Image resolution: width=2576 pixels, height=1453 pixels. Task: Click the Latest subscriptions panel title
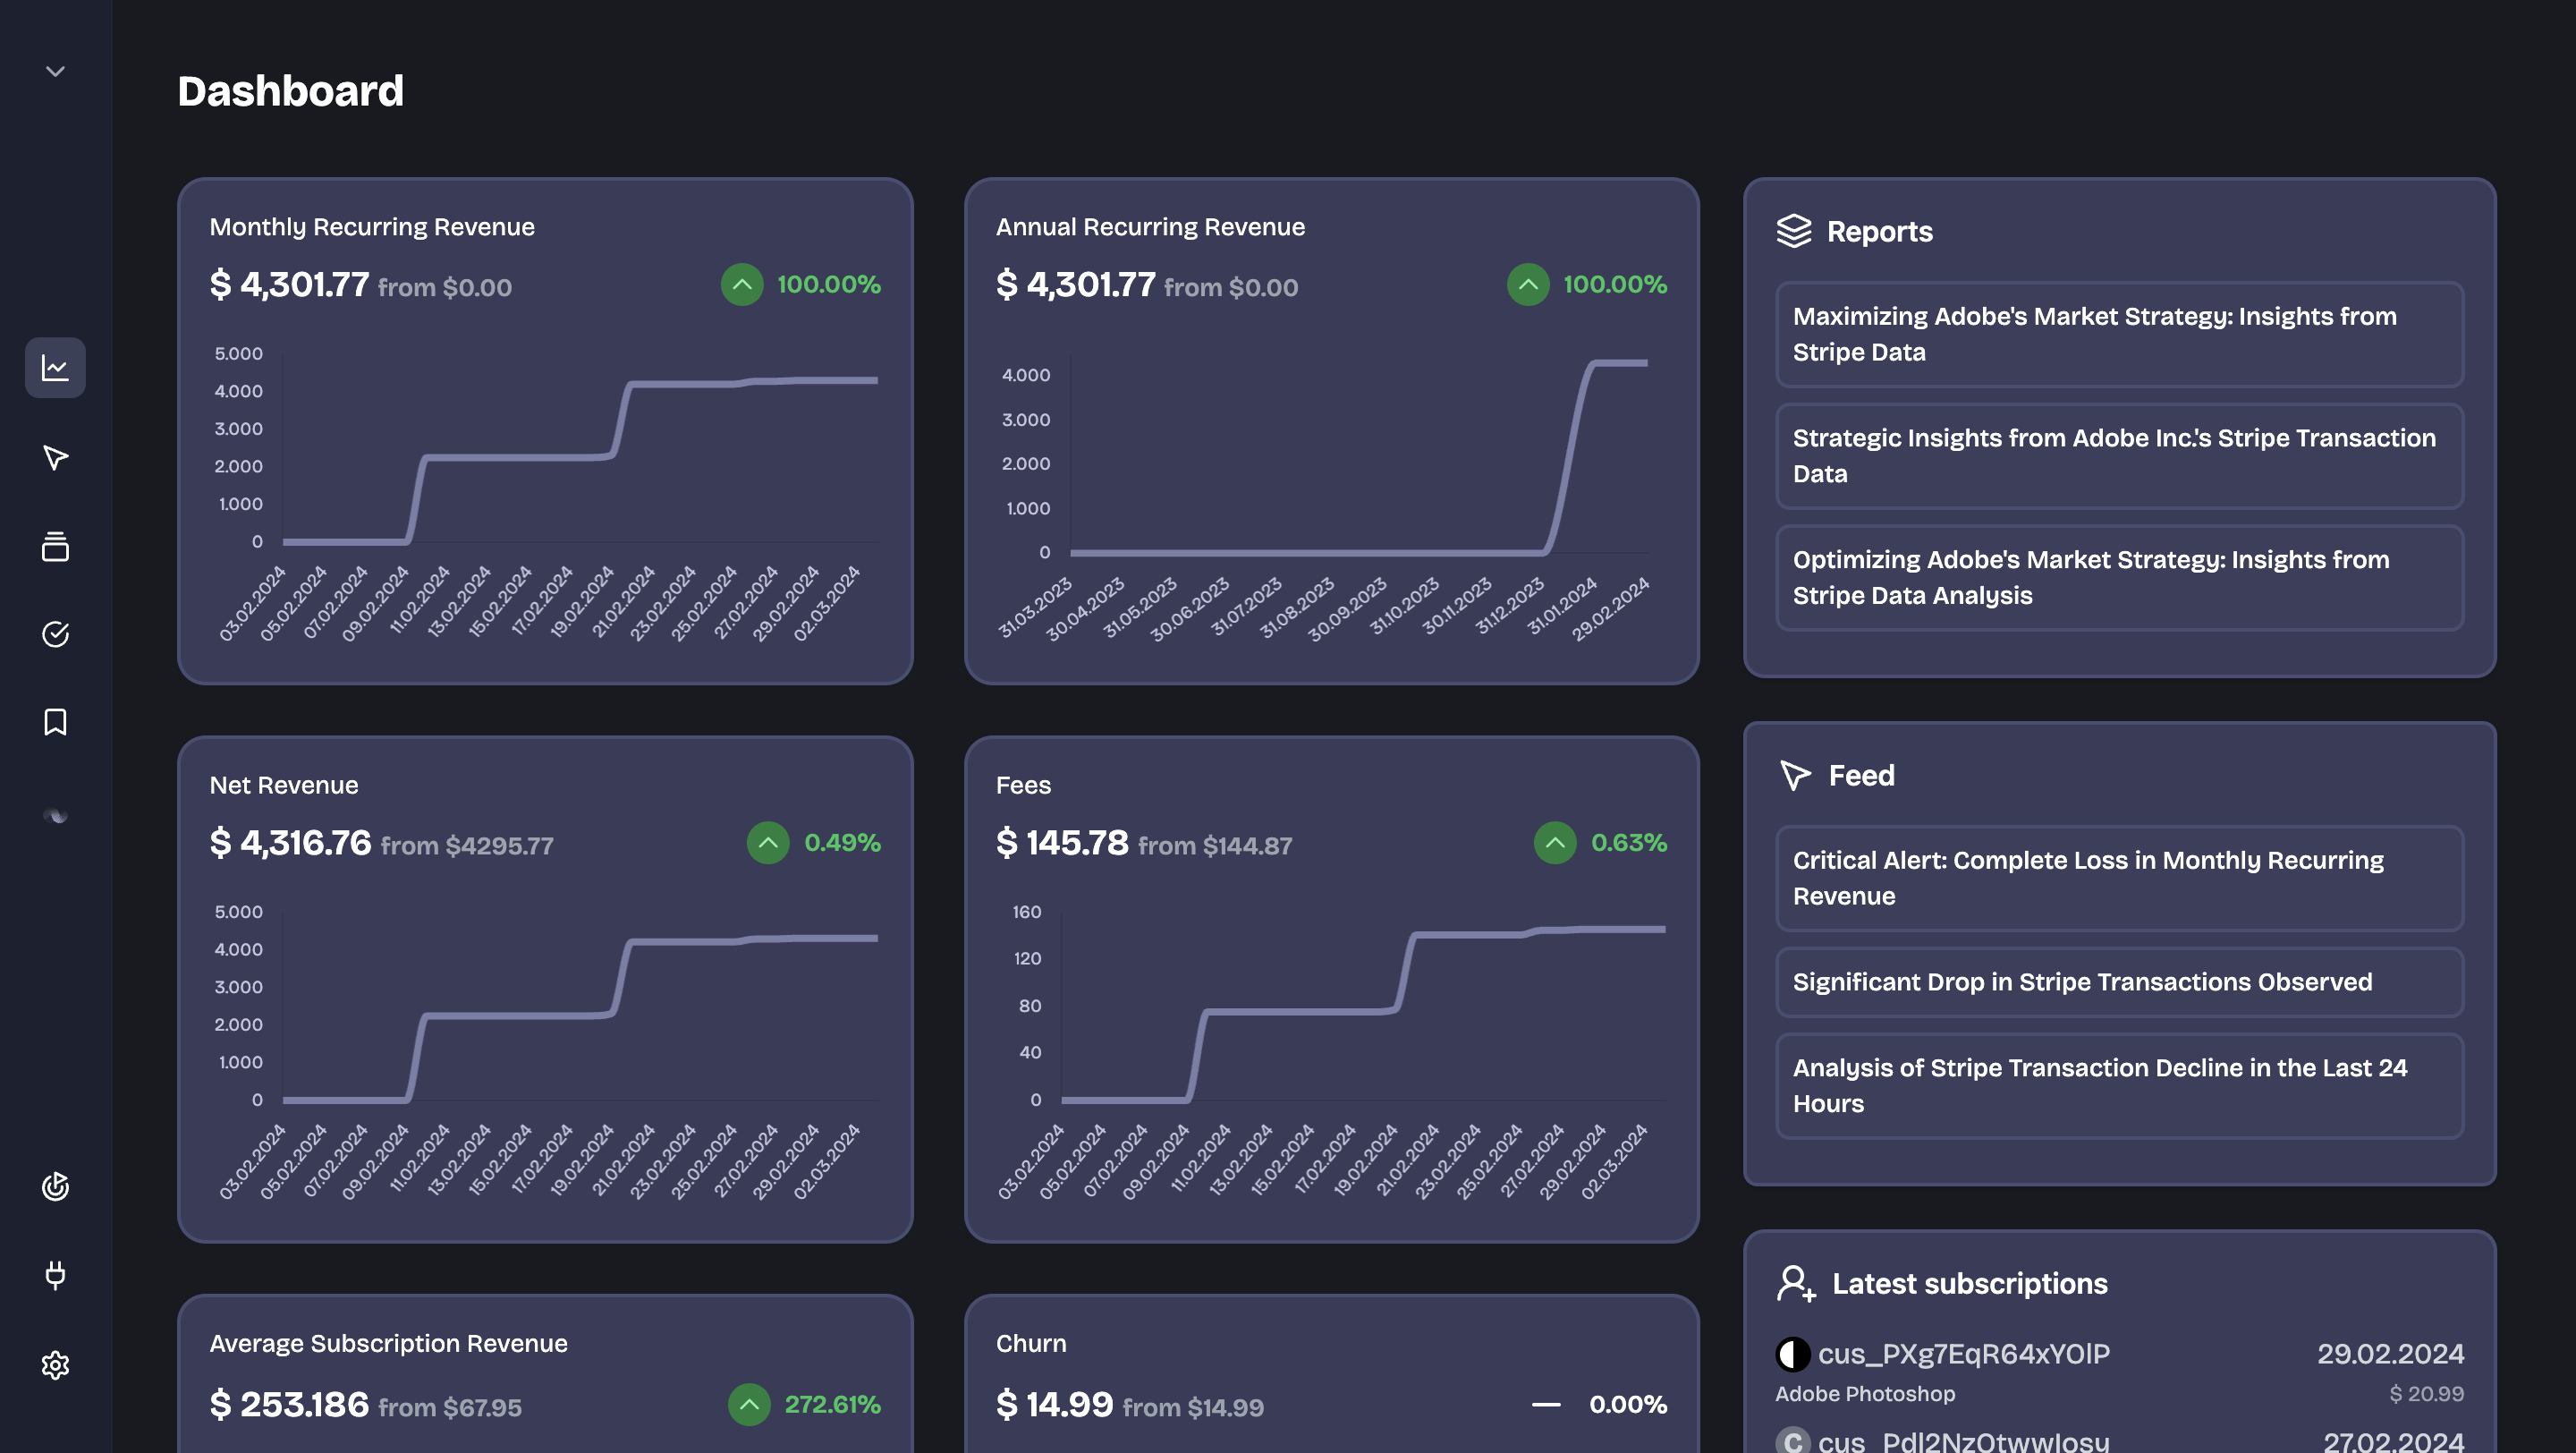[1969, 1284]
